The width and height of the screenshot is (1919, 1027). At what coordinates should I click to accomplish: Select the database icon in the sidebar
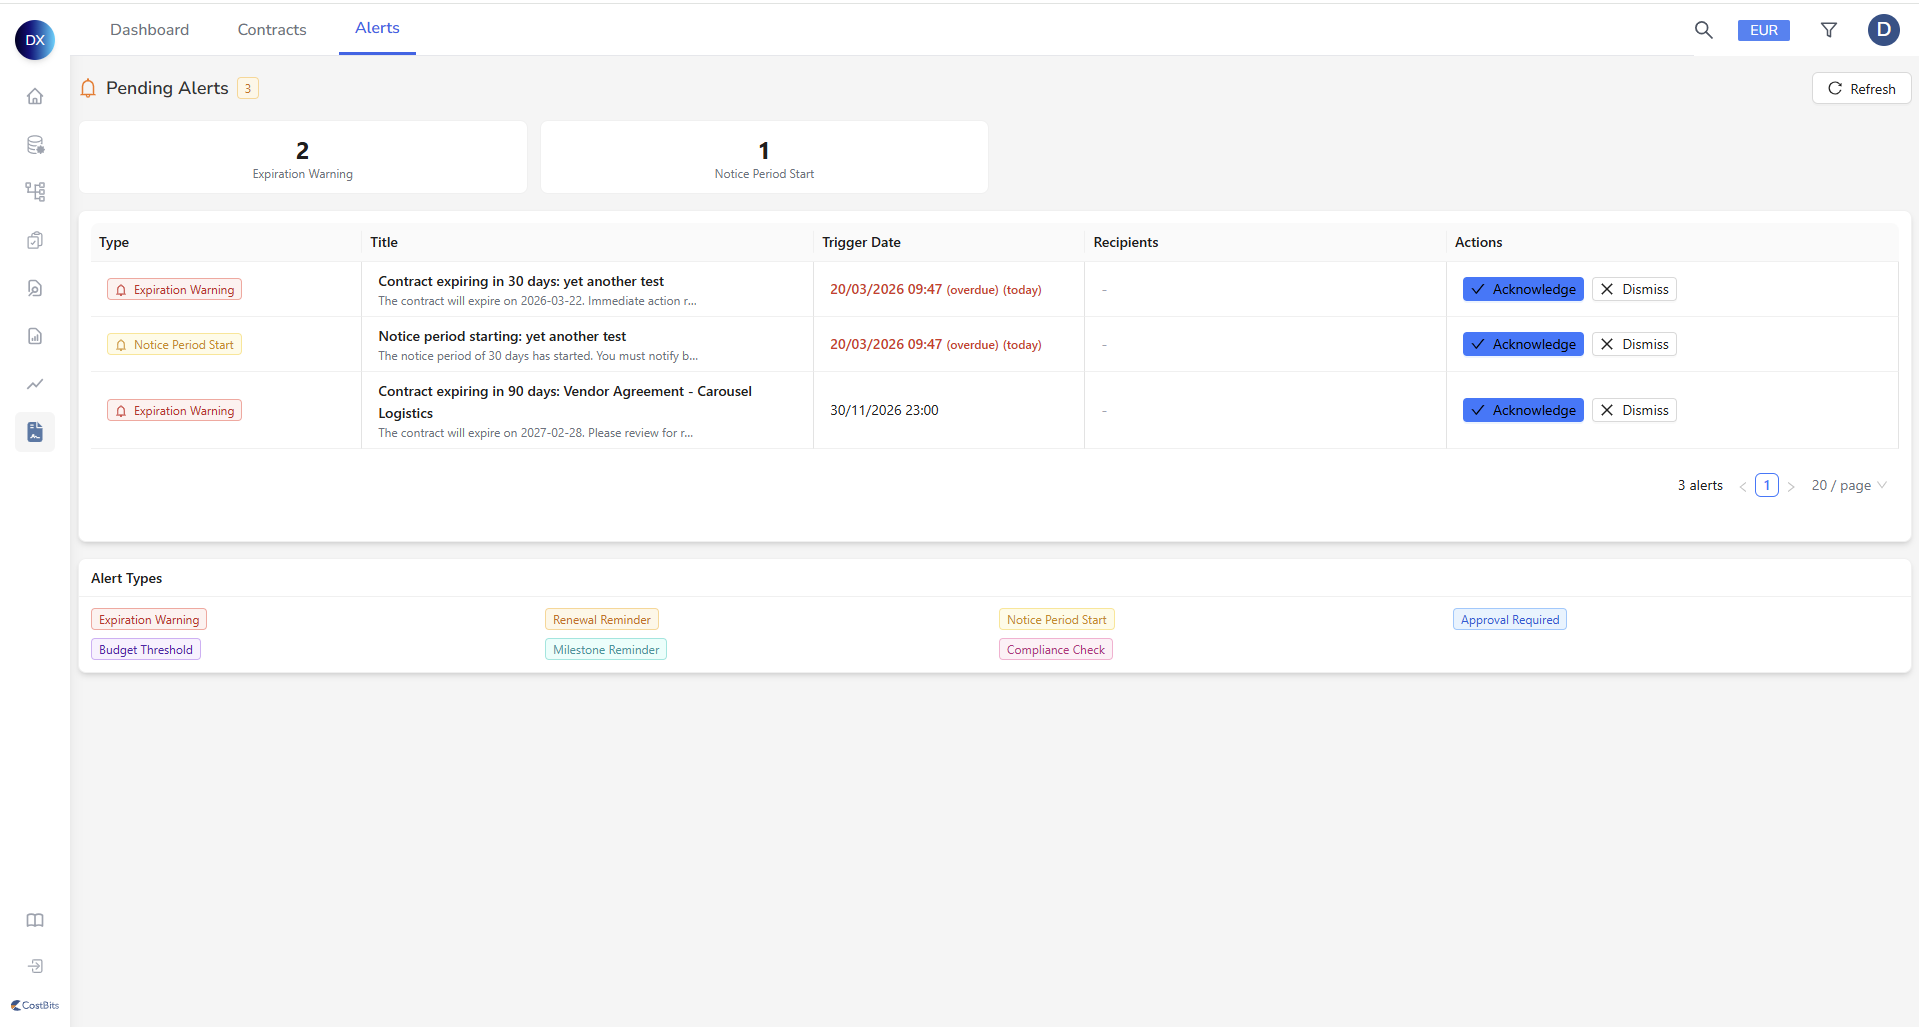[35, 144]
